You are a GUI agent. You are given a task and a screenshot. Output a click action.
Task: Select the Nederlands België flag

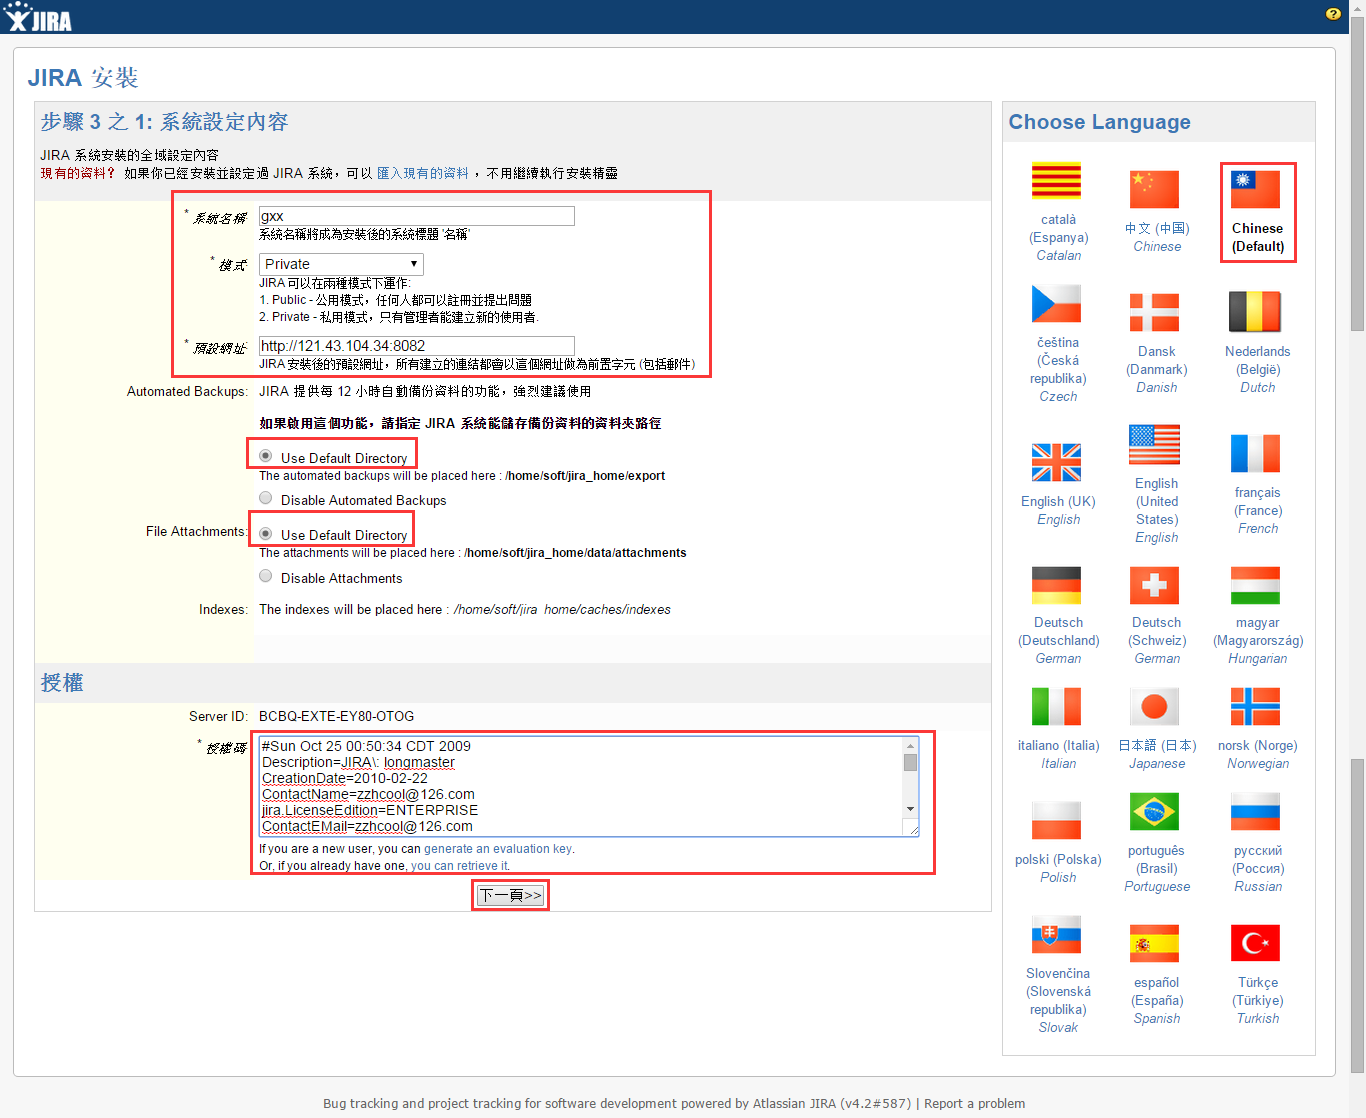1256,312
